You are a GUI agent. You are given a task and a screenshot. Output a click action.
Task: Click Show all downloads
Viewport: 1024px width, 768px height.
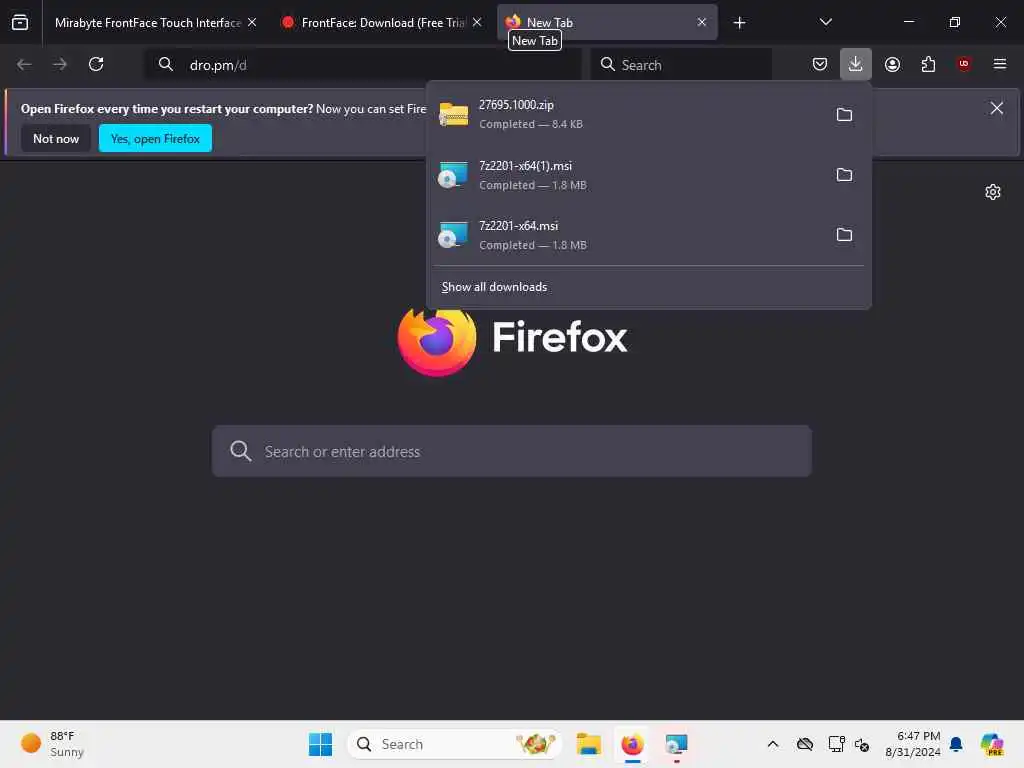click(x=494, y=287)
